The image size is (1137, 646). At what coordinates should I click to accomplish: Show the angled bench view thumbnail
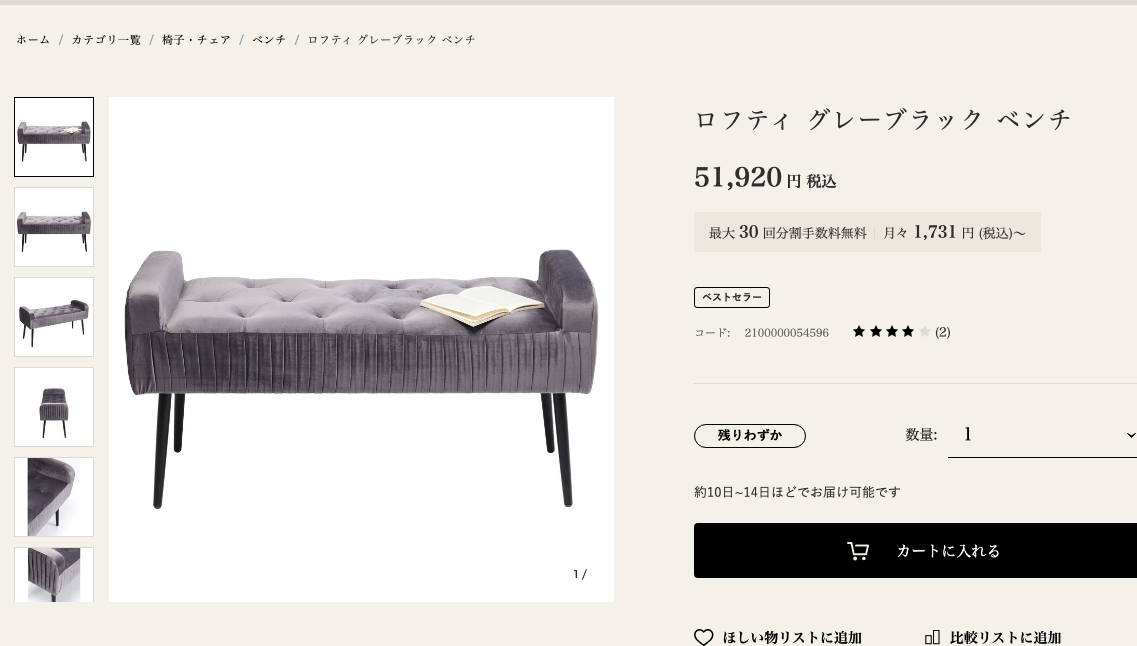click(x=54, y=317)
